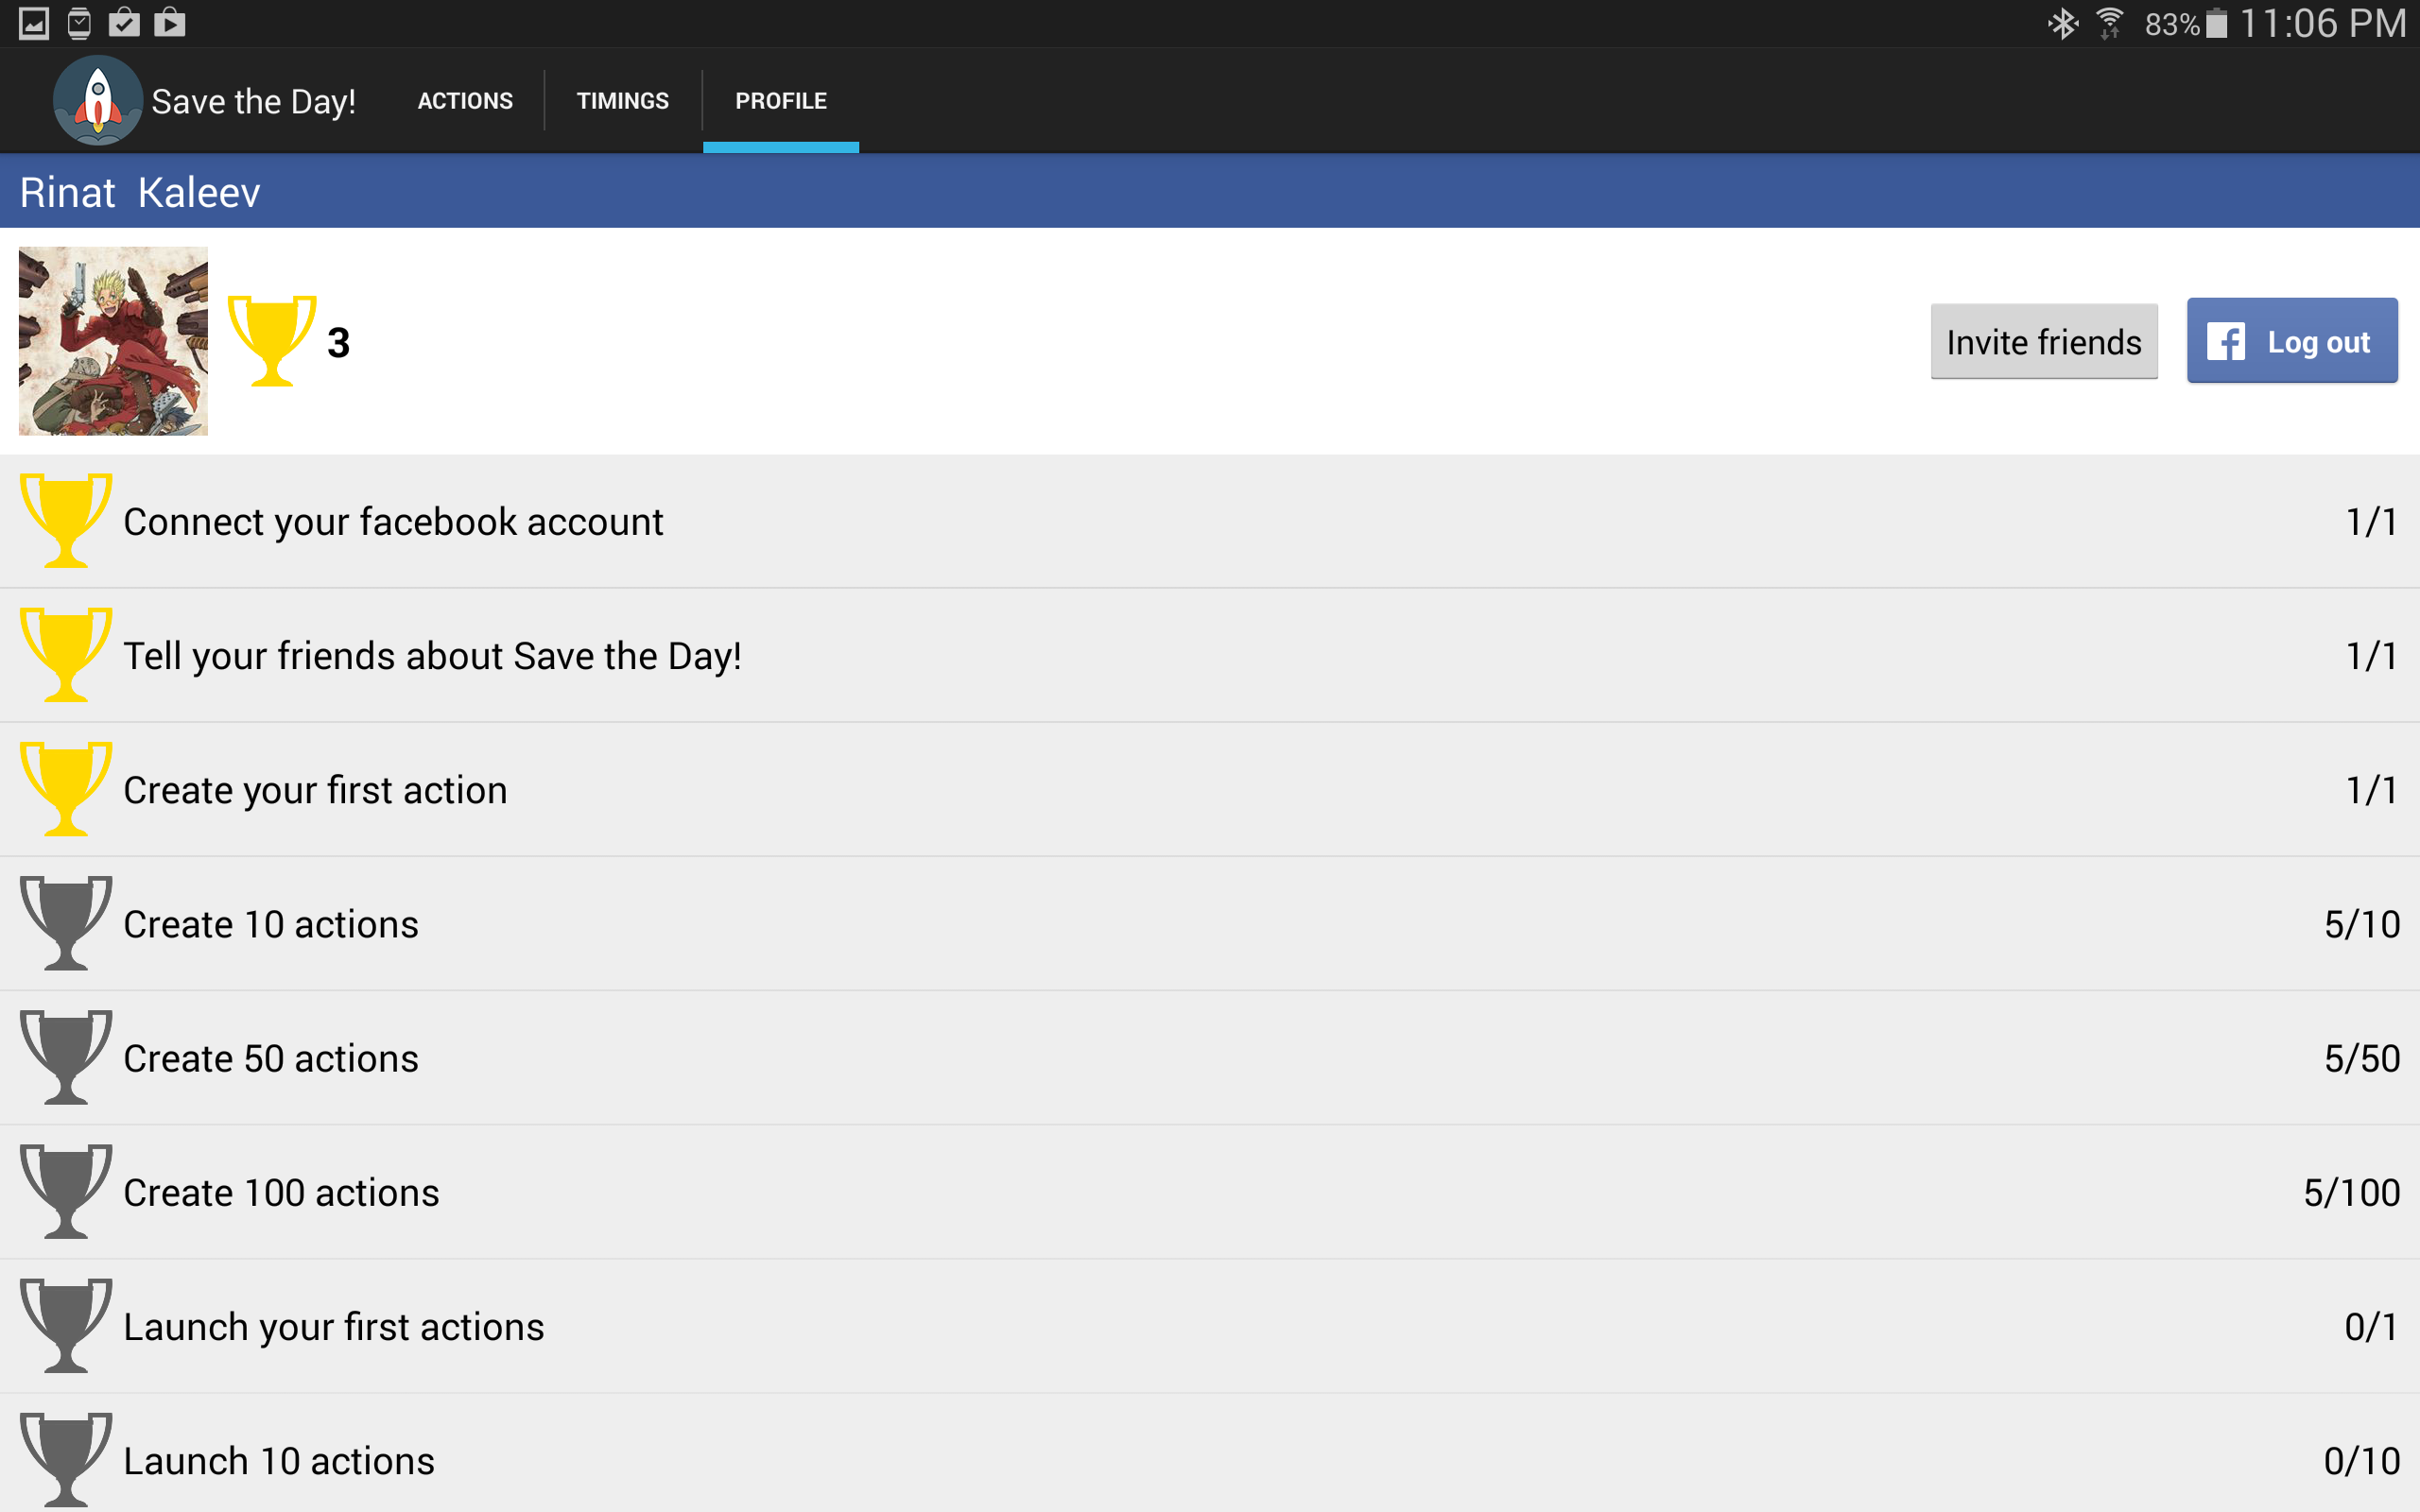Tap gray trophy for Create 10 actions
Screen dimensions: 2420x1512
coord(66,922)
